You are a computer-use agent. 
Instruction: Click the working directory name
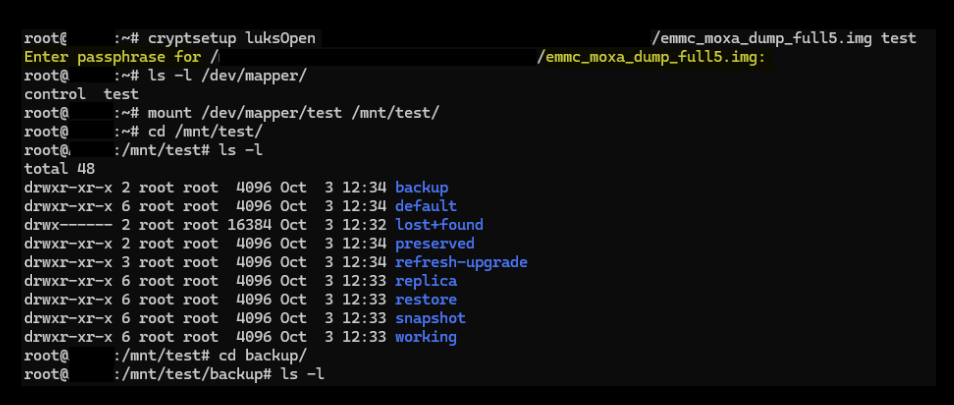click(x=425, y=337)
